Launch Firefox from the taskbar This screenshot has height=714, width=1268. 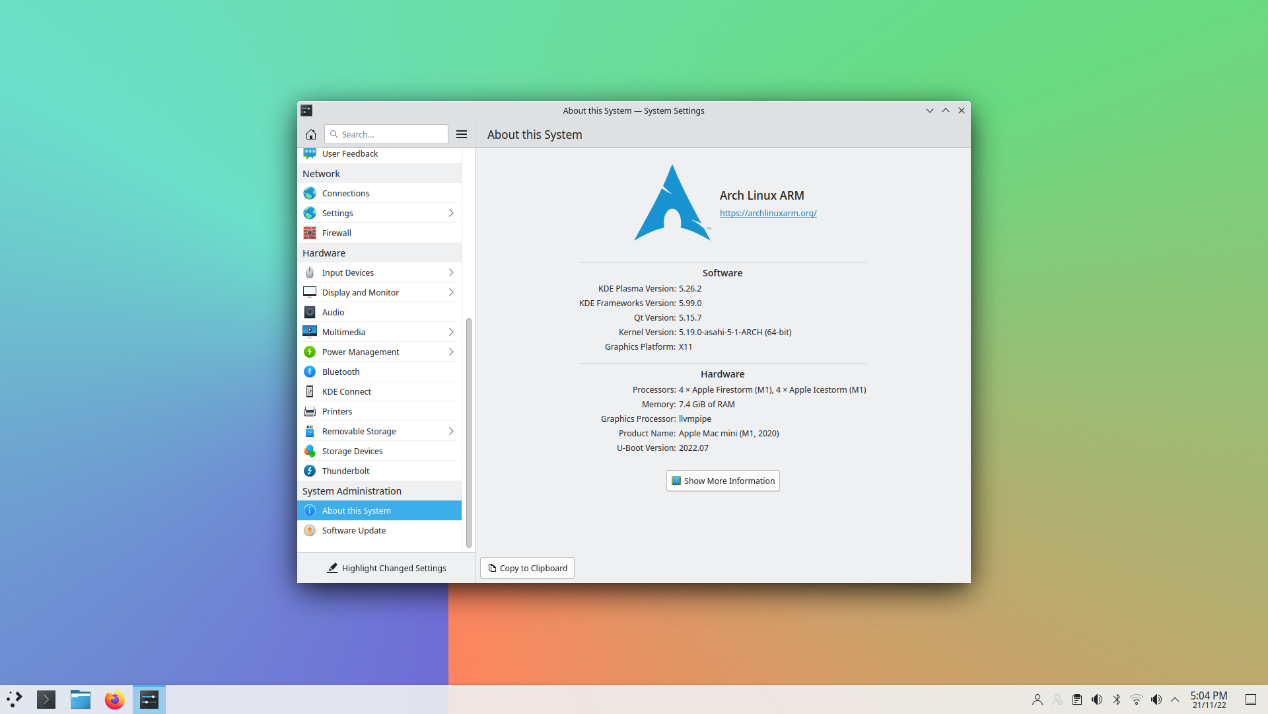pyautogui.click(x=115, y=699)
